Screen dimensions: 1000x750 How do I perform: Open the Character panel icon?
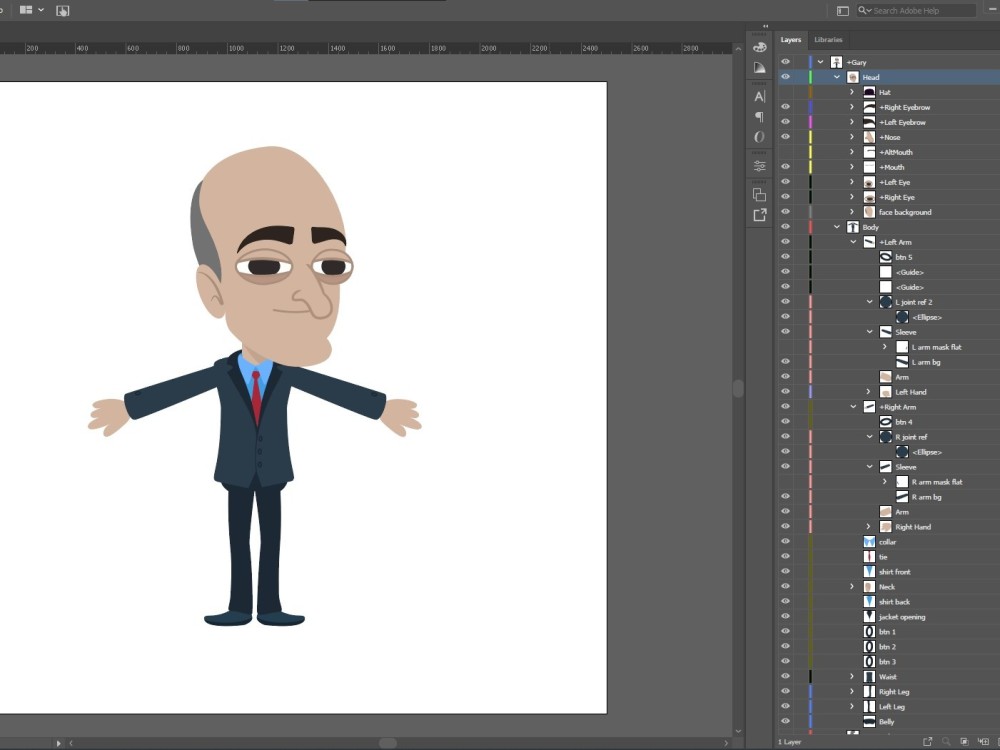(x=759, y=96)
